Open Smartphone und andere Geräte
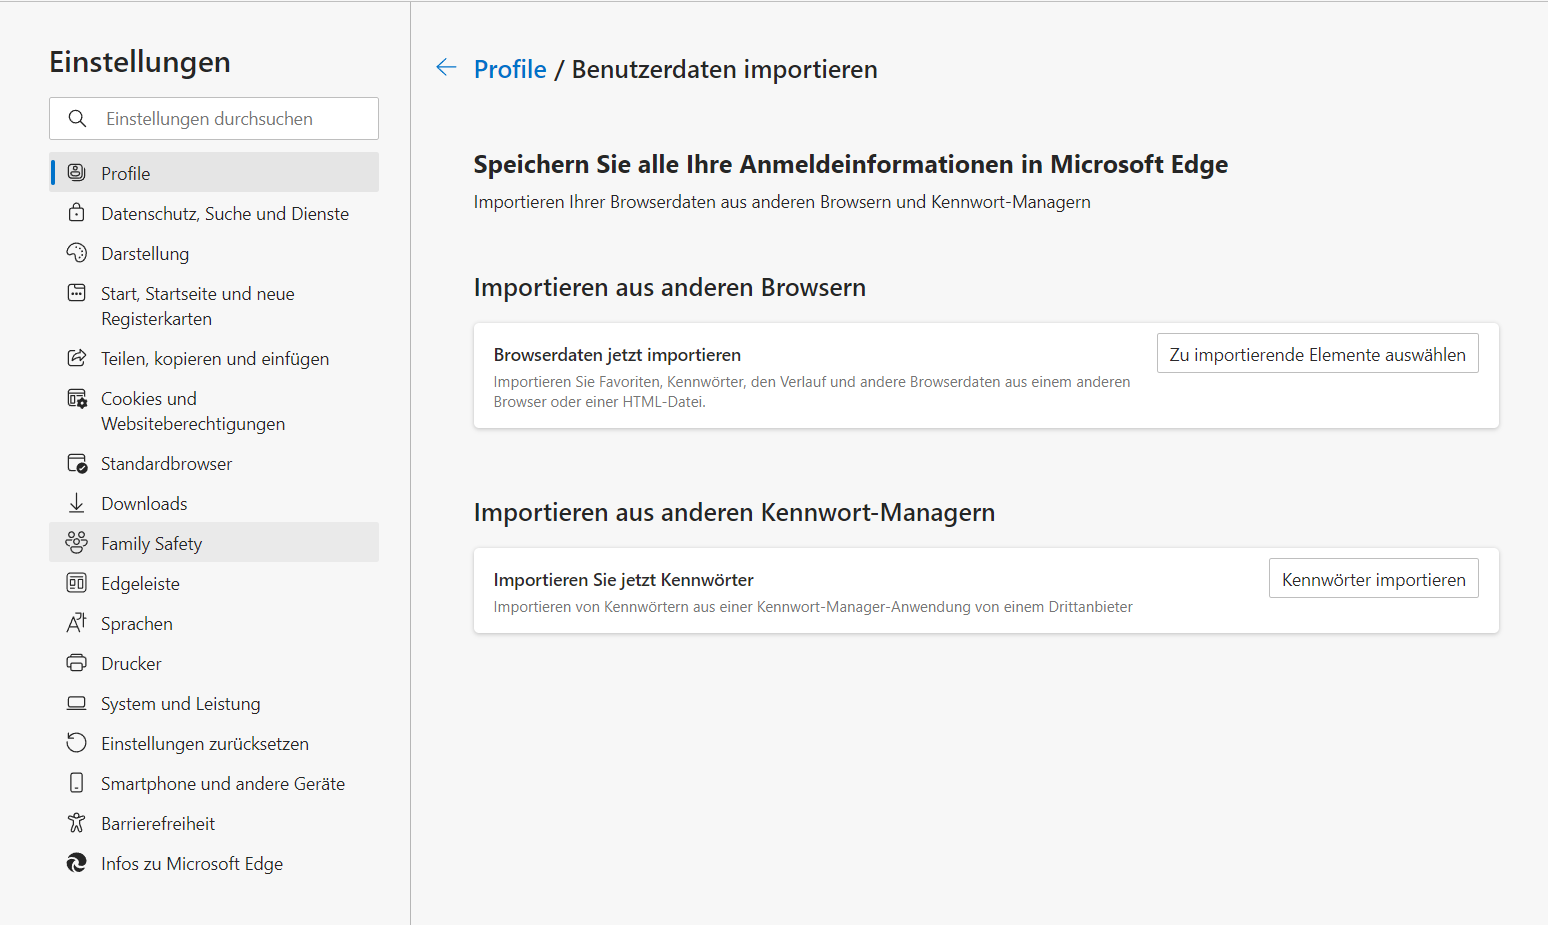The height and width of the screenshot is (925, 1548). [222, 784]
